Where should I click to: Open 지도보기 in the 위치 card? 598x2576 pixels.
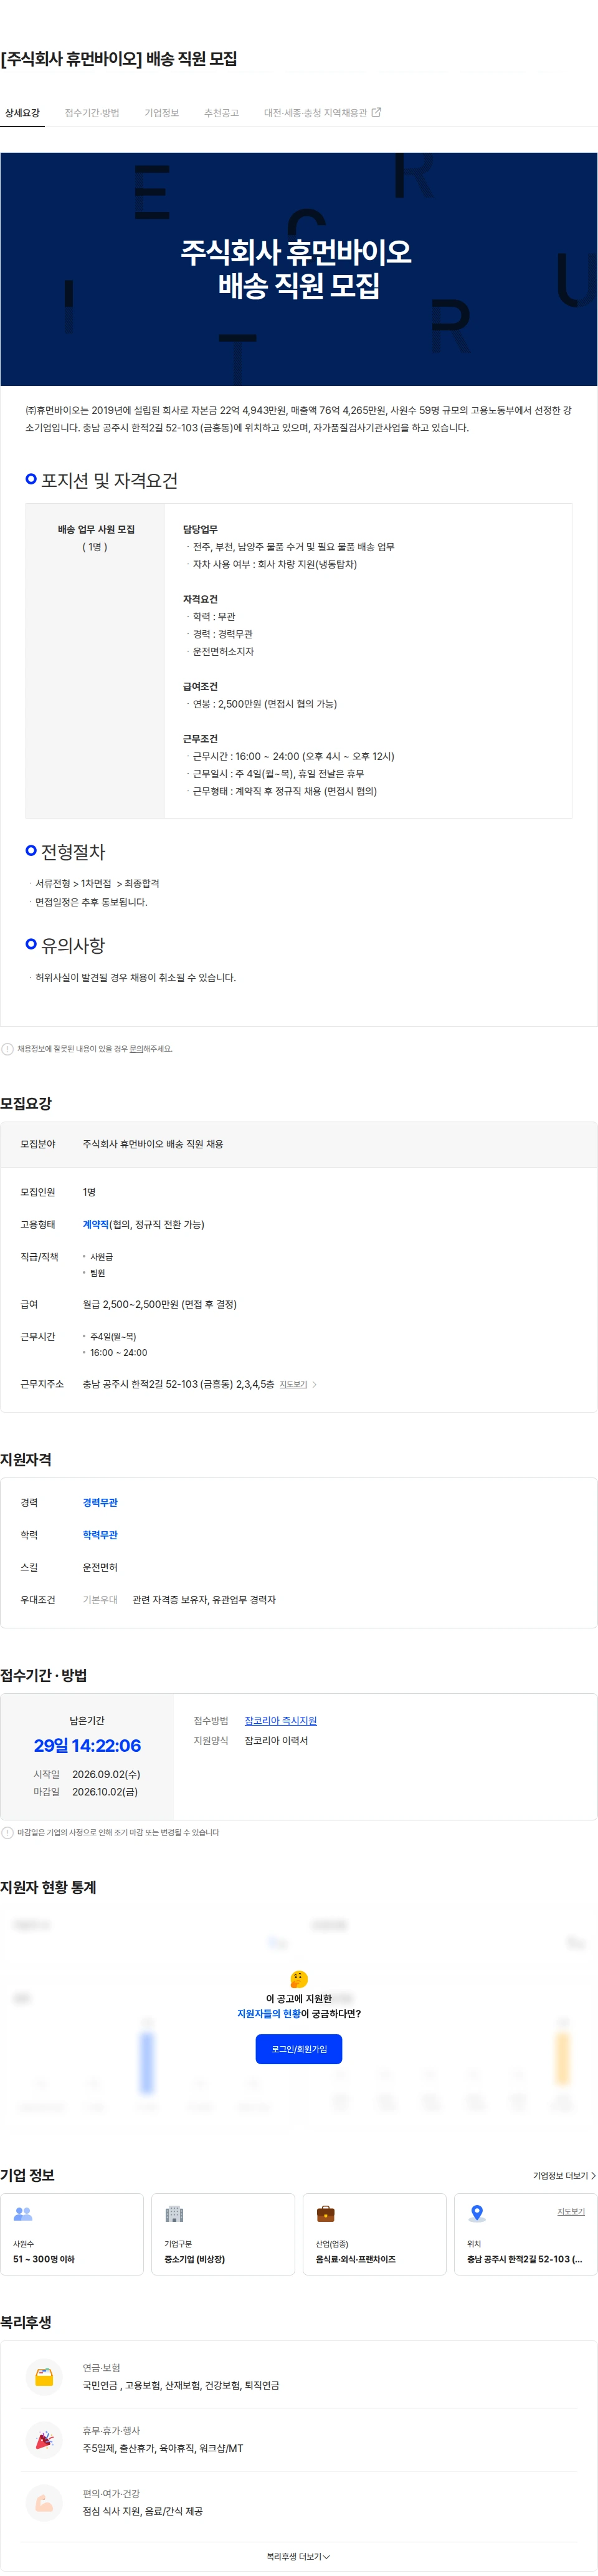coord(571,2211)
